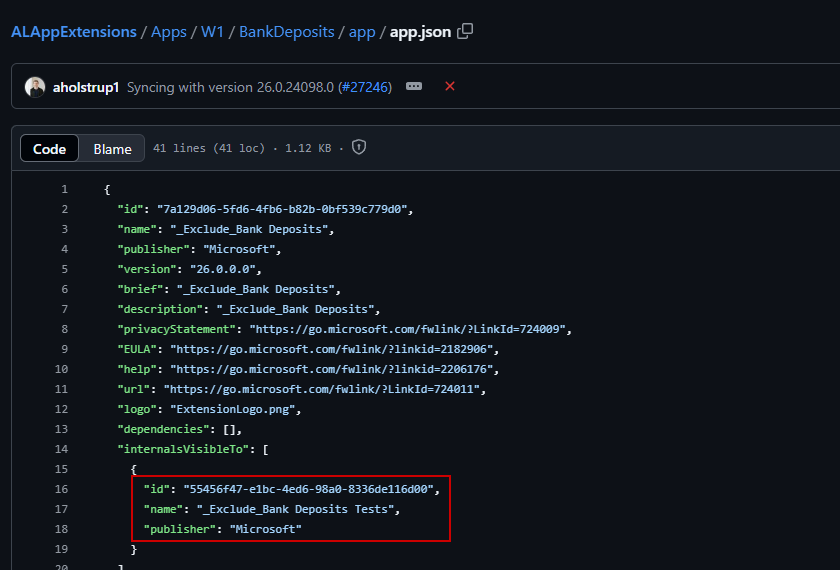Screen dimensions: 840x570
Task: Click id value 55456f47-e1bc-4ed6-98a0-8336de116d00
Action: [x=308, y=489]
